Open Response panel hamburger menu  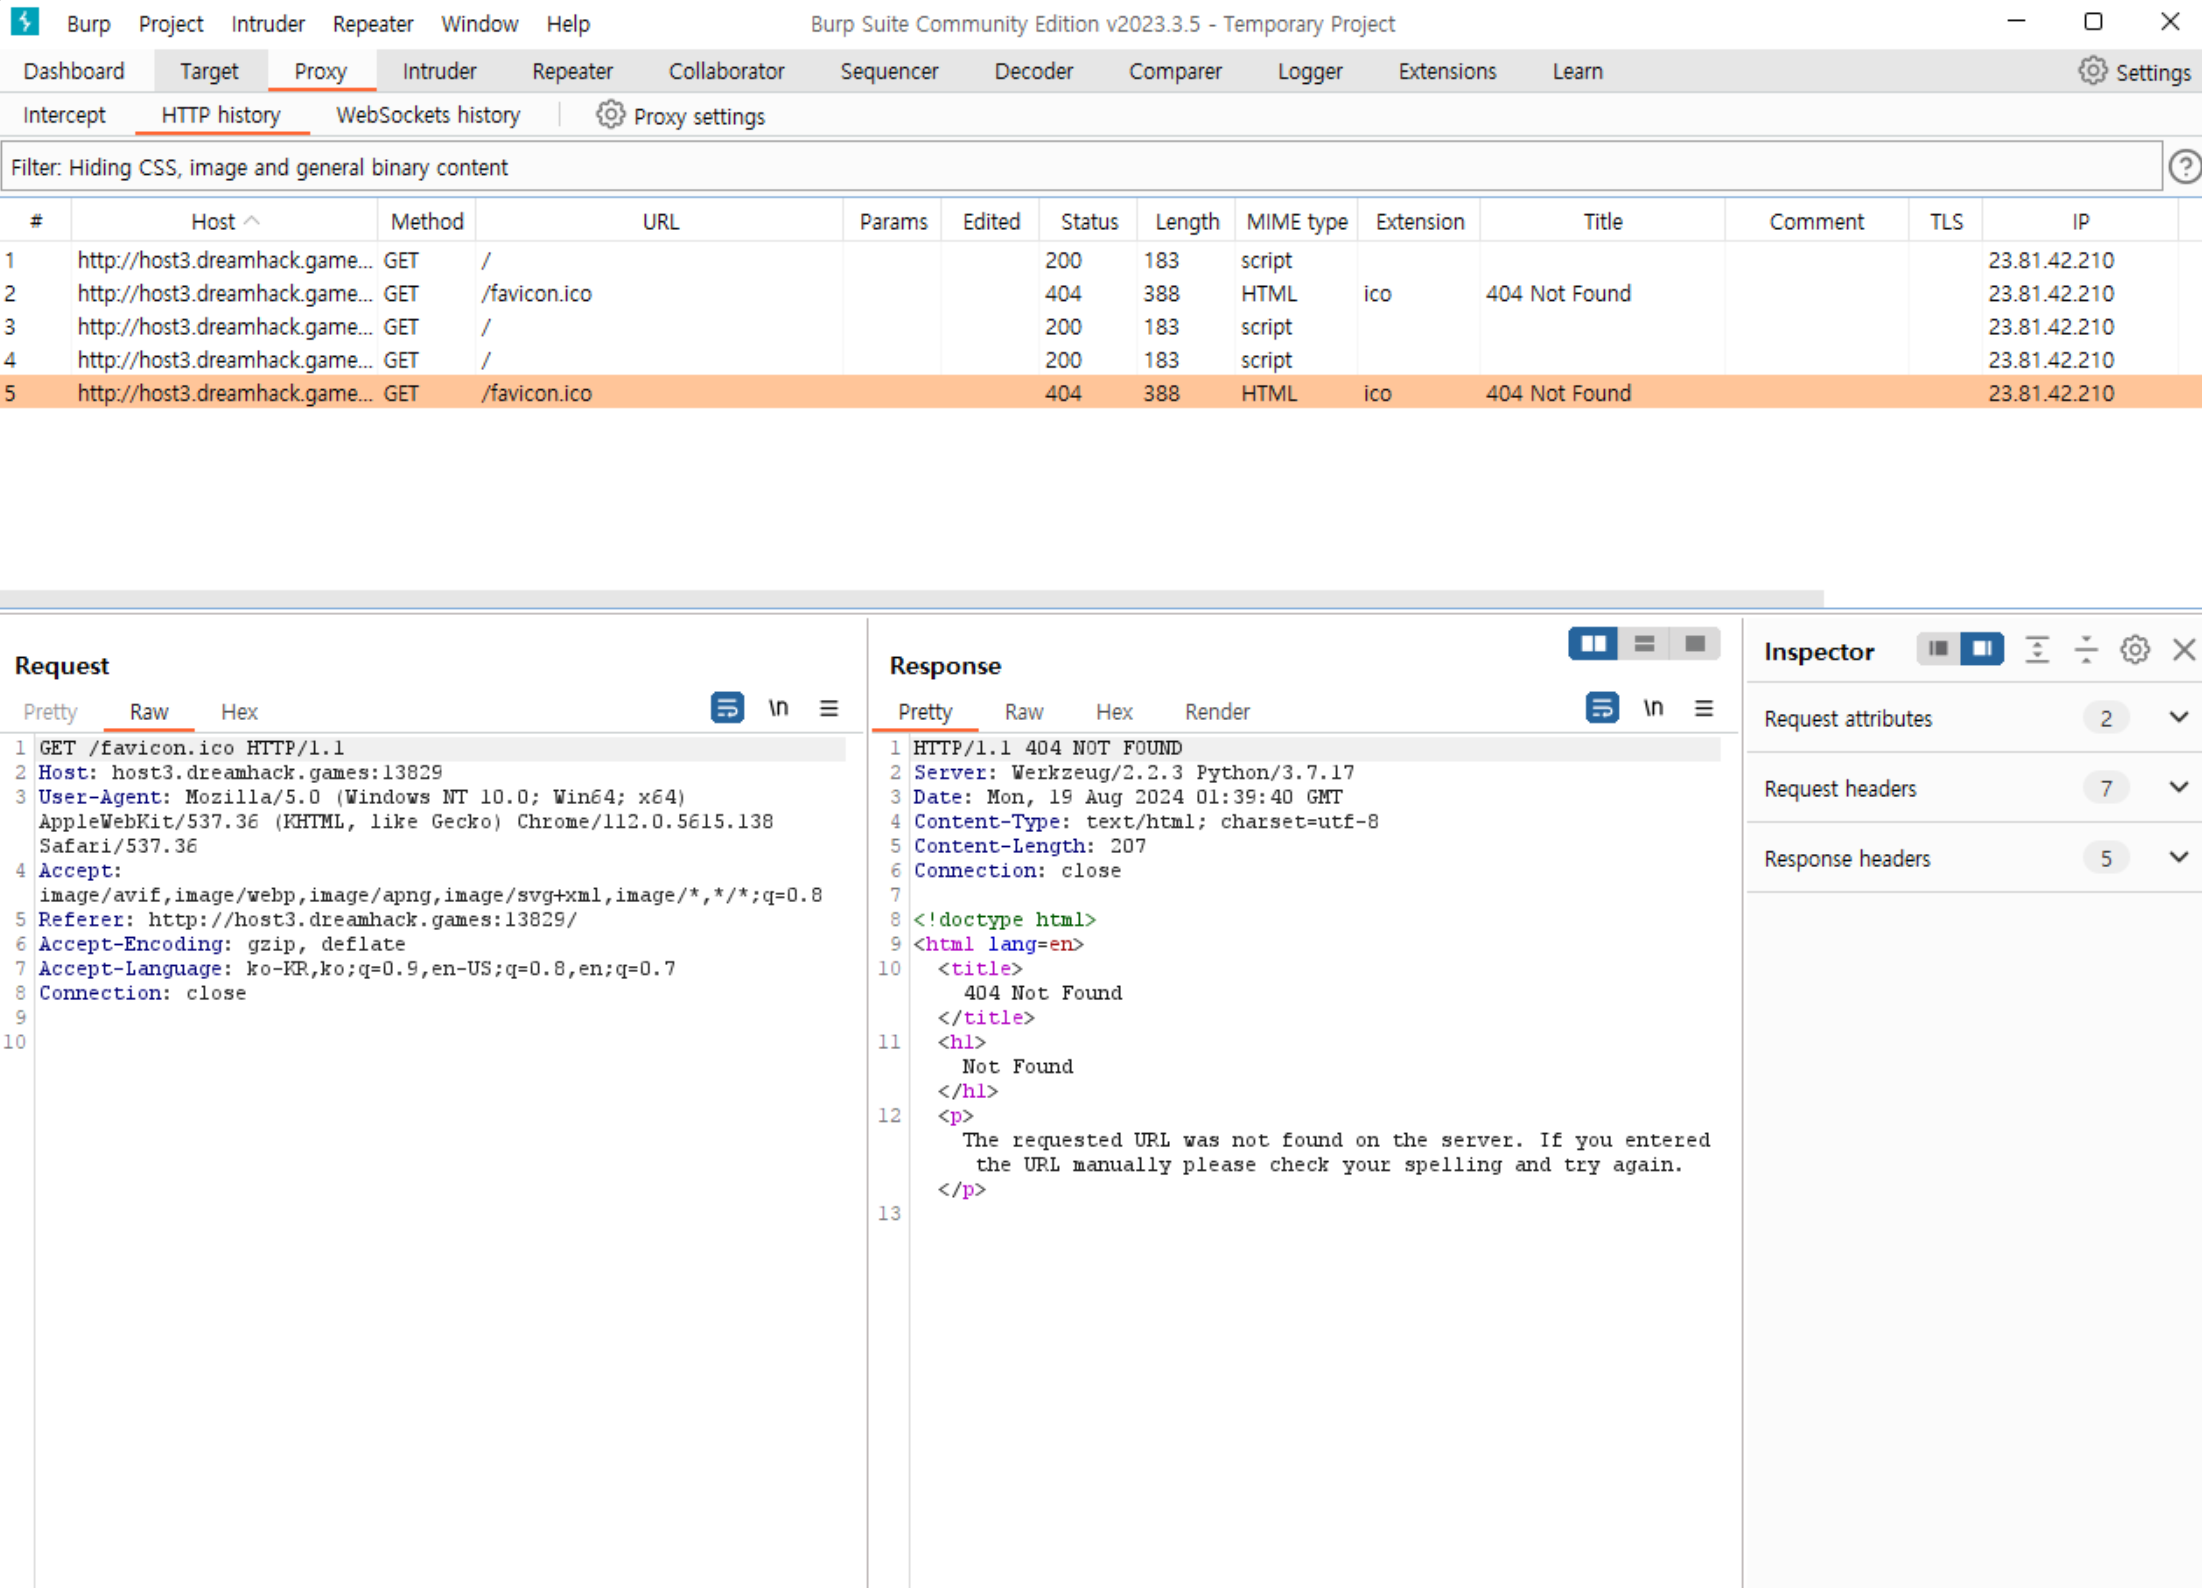tap(1704, 708)
